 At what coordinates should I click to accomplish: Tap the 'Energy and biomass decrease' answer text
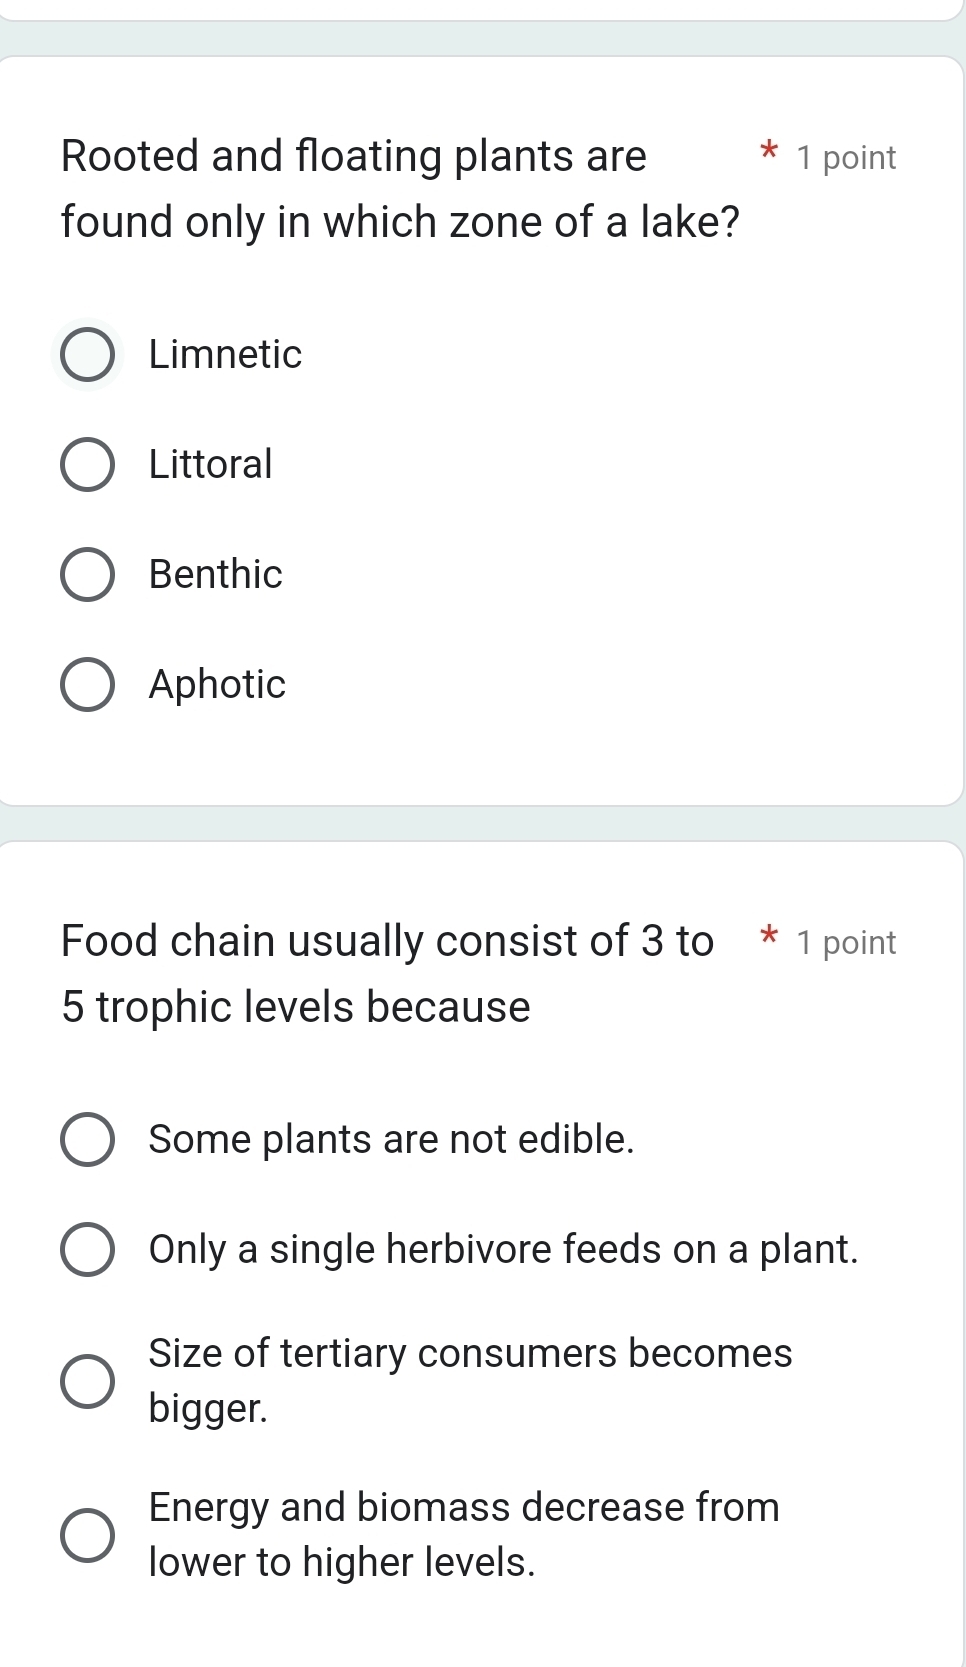(x=464, y=1534)
